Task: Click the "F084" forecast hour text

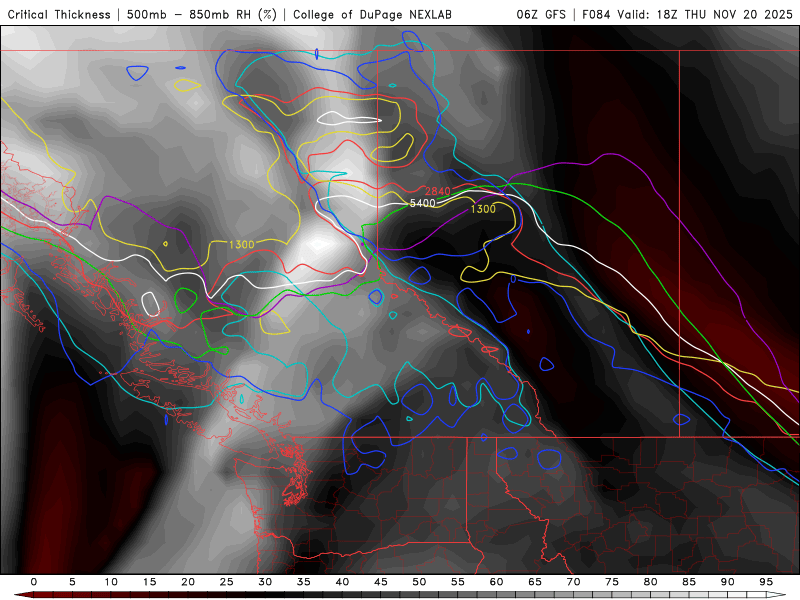Action: tap(596, 14)
